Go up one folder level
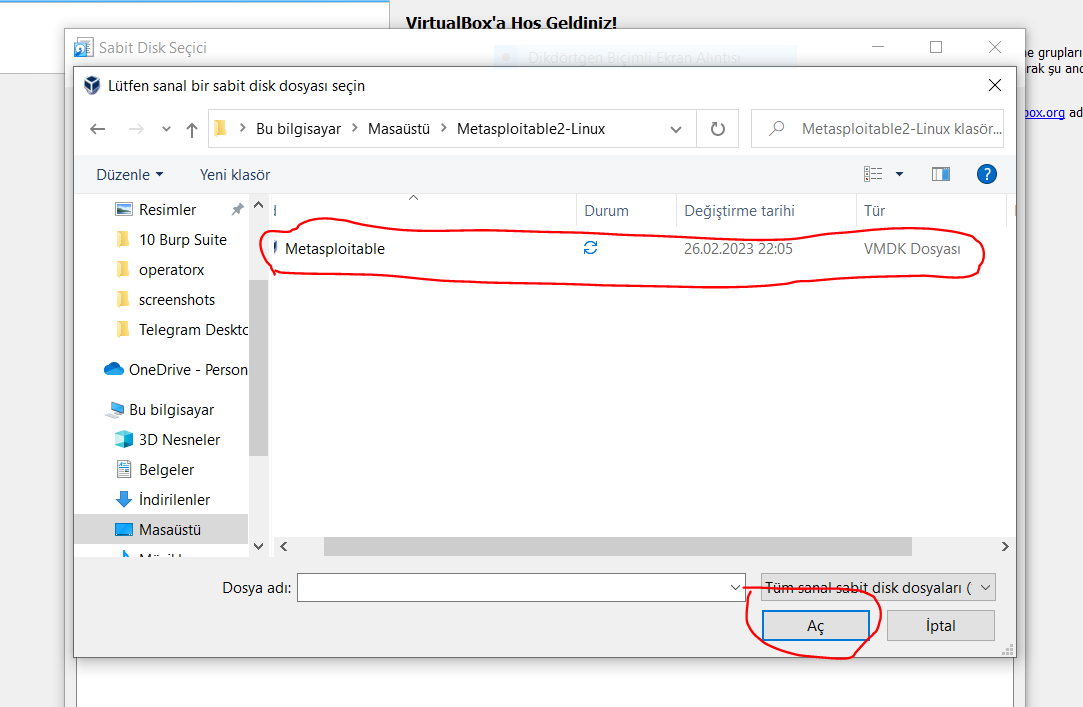This screenshot has width=1083, height=707. 192,129
